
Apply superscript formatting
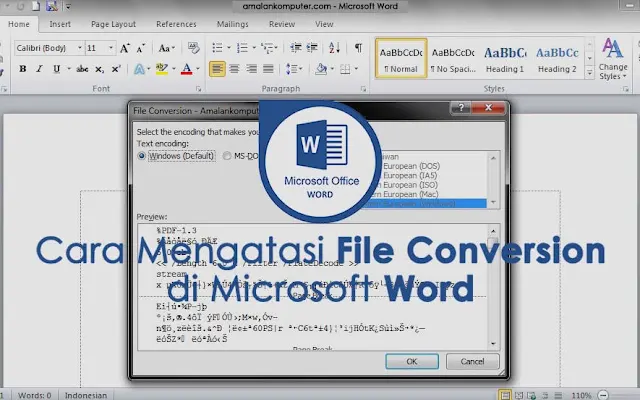point(116,69)
